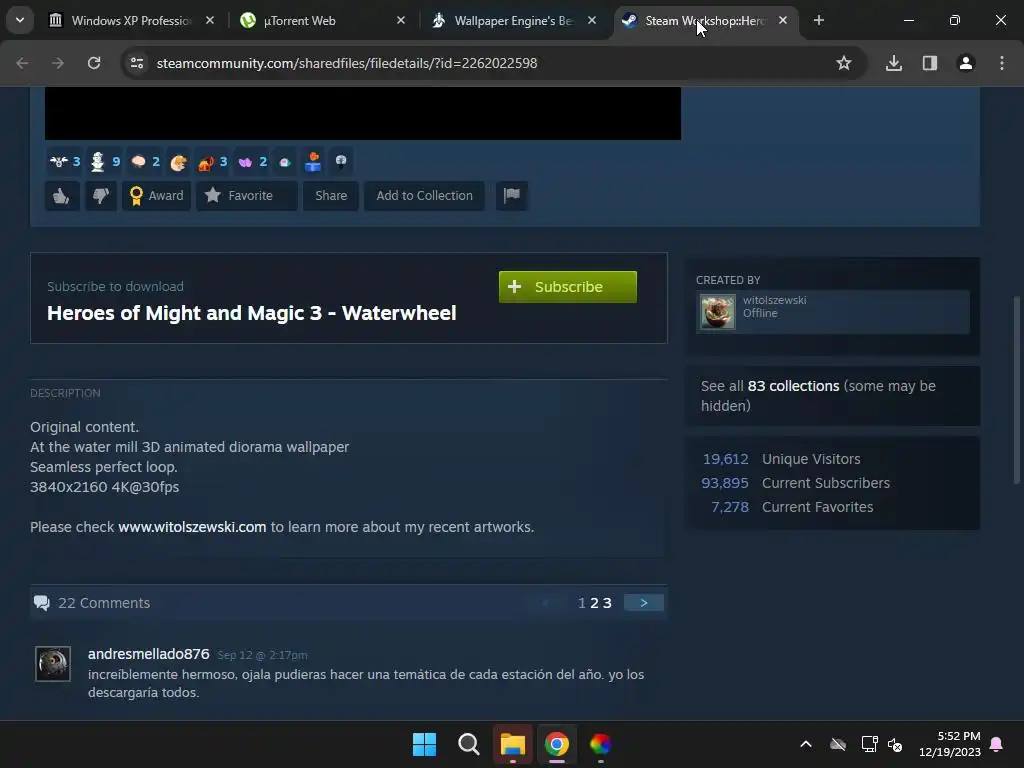
Task: Visit www.witolszewski.com link
Action: (x=192, y=527)
